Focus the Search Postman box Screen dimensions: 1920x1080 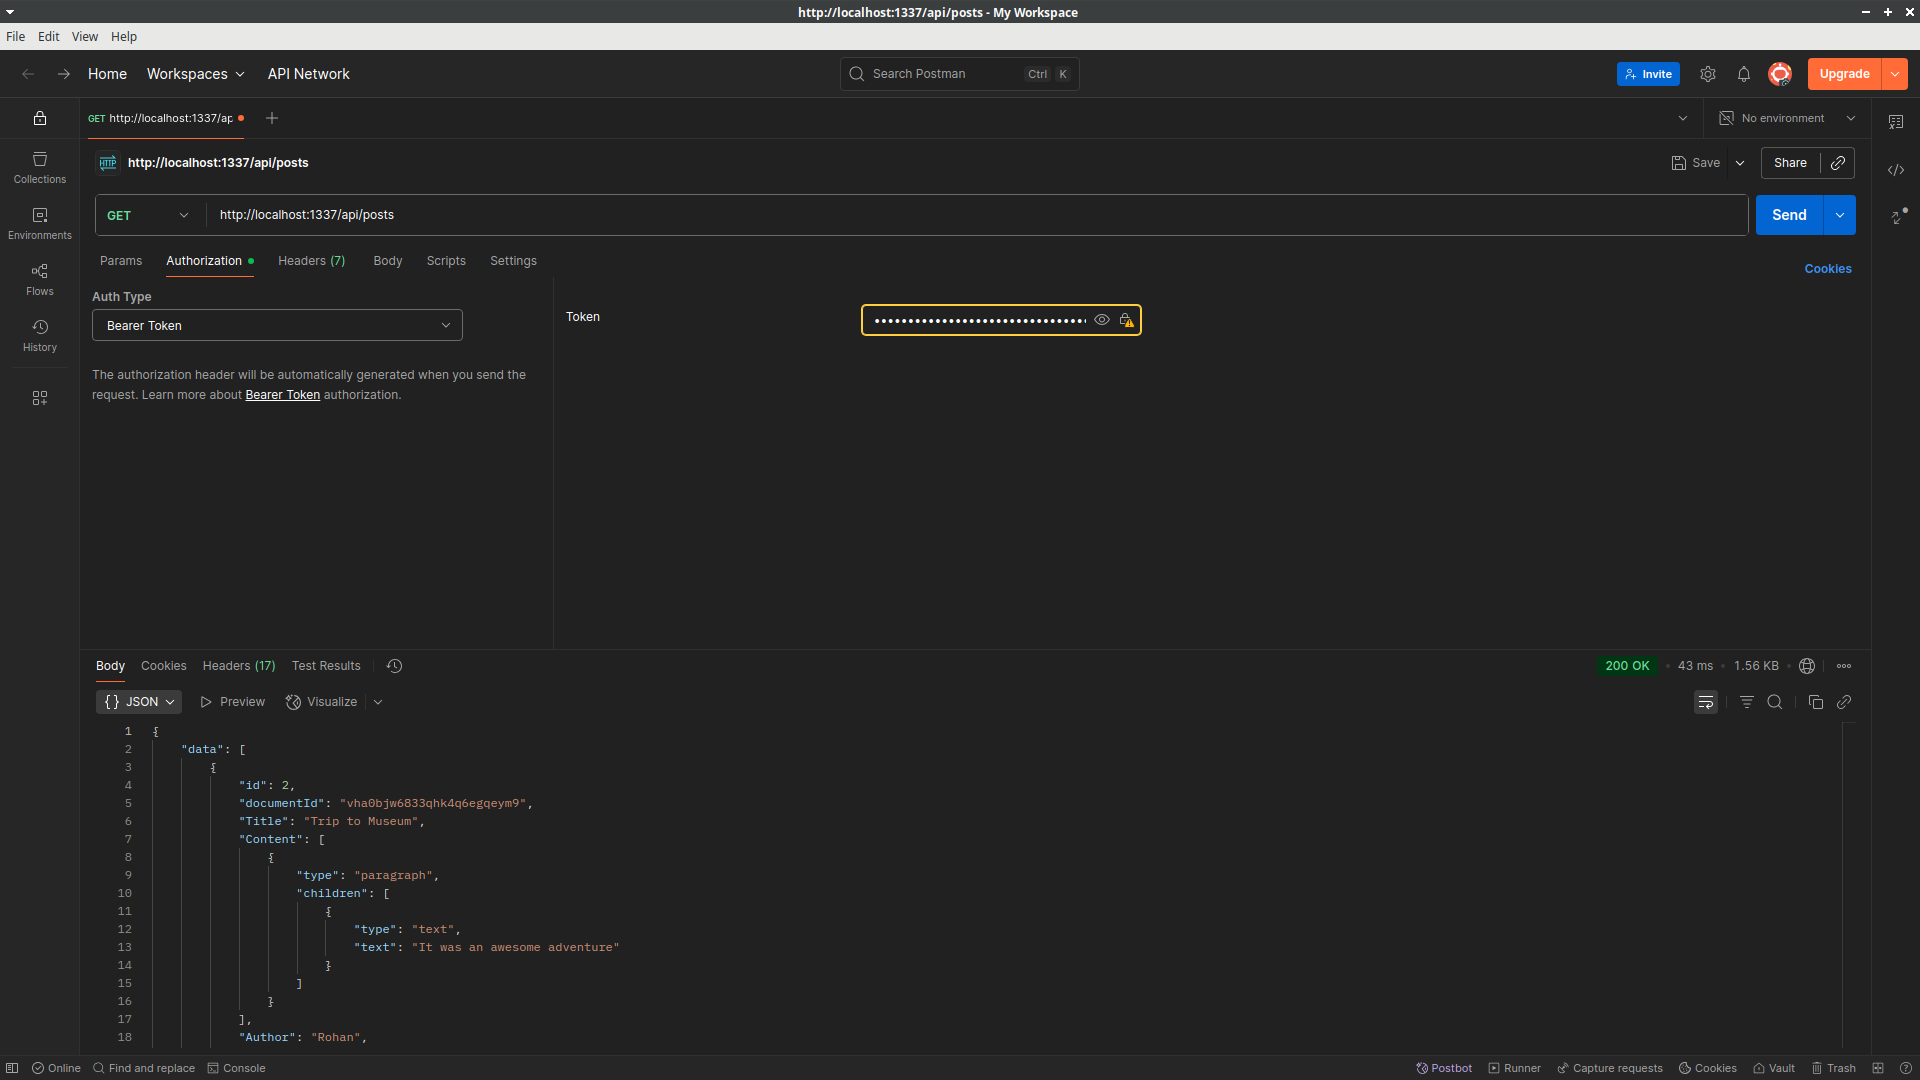point(959,74)
